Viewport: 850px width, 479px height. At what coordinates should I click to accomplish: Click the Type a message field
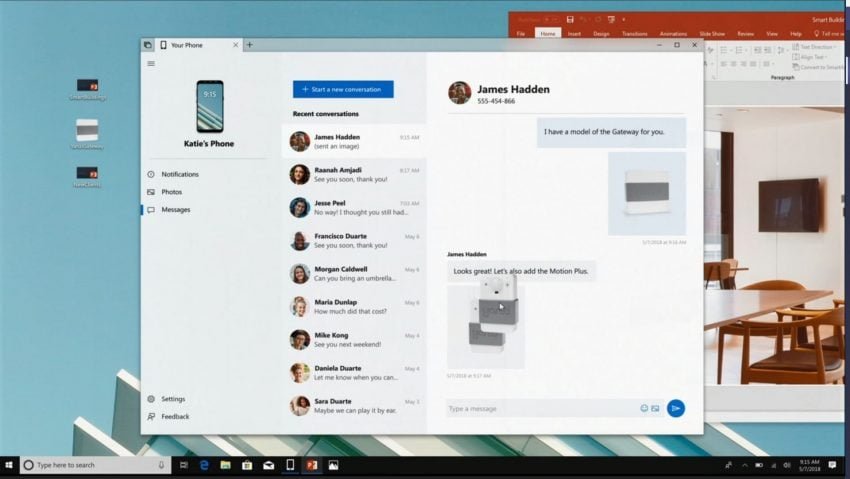pyautogui.click(x=540, y=408)
